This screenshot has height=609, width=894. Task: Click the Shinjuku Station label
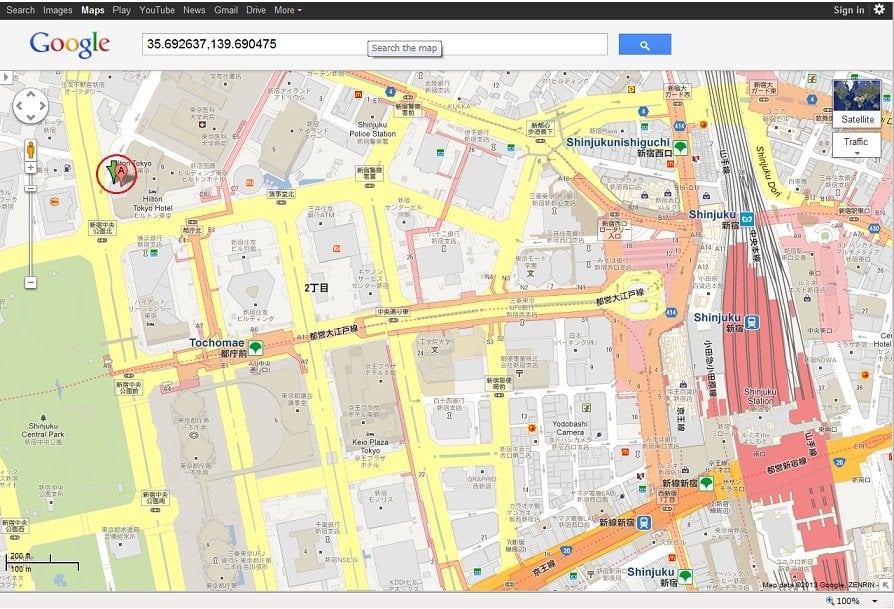[760, 396]
